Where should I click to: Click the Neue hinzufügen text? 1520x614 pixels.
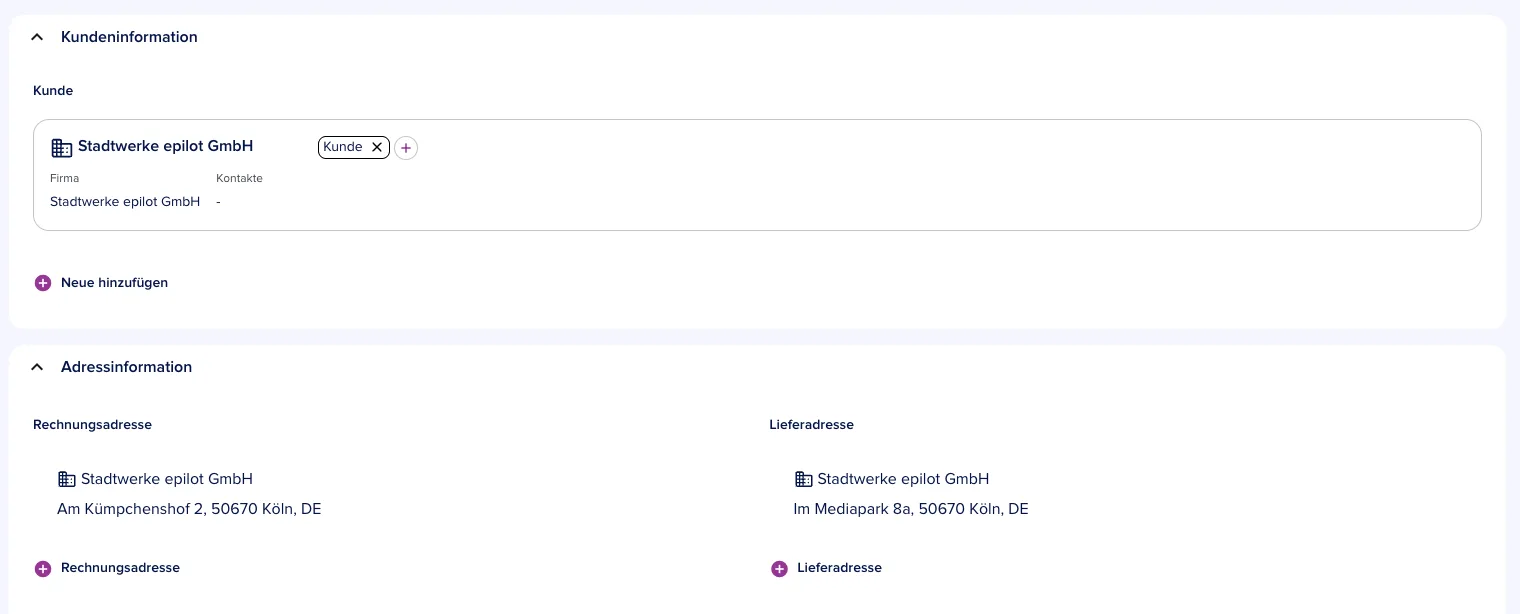point(114,283)
